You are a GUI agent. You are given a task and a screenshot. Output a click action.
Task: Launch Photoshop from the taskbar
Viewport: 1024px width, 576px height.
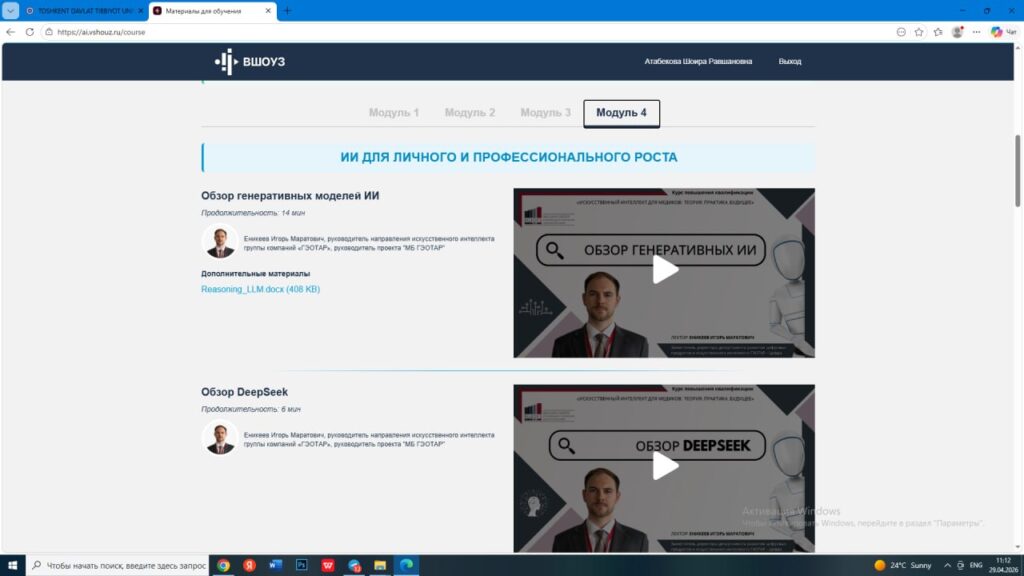301,565
